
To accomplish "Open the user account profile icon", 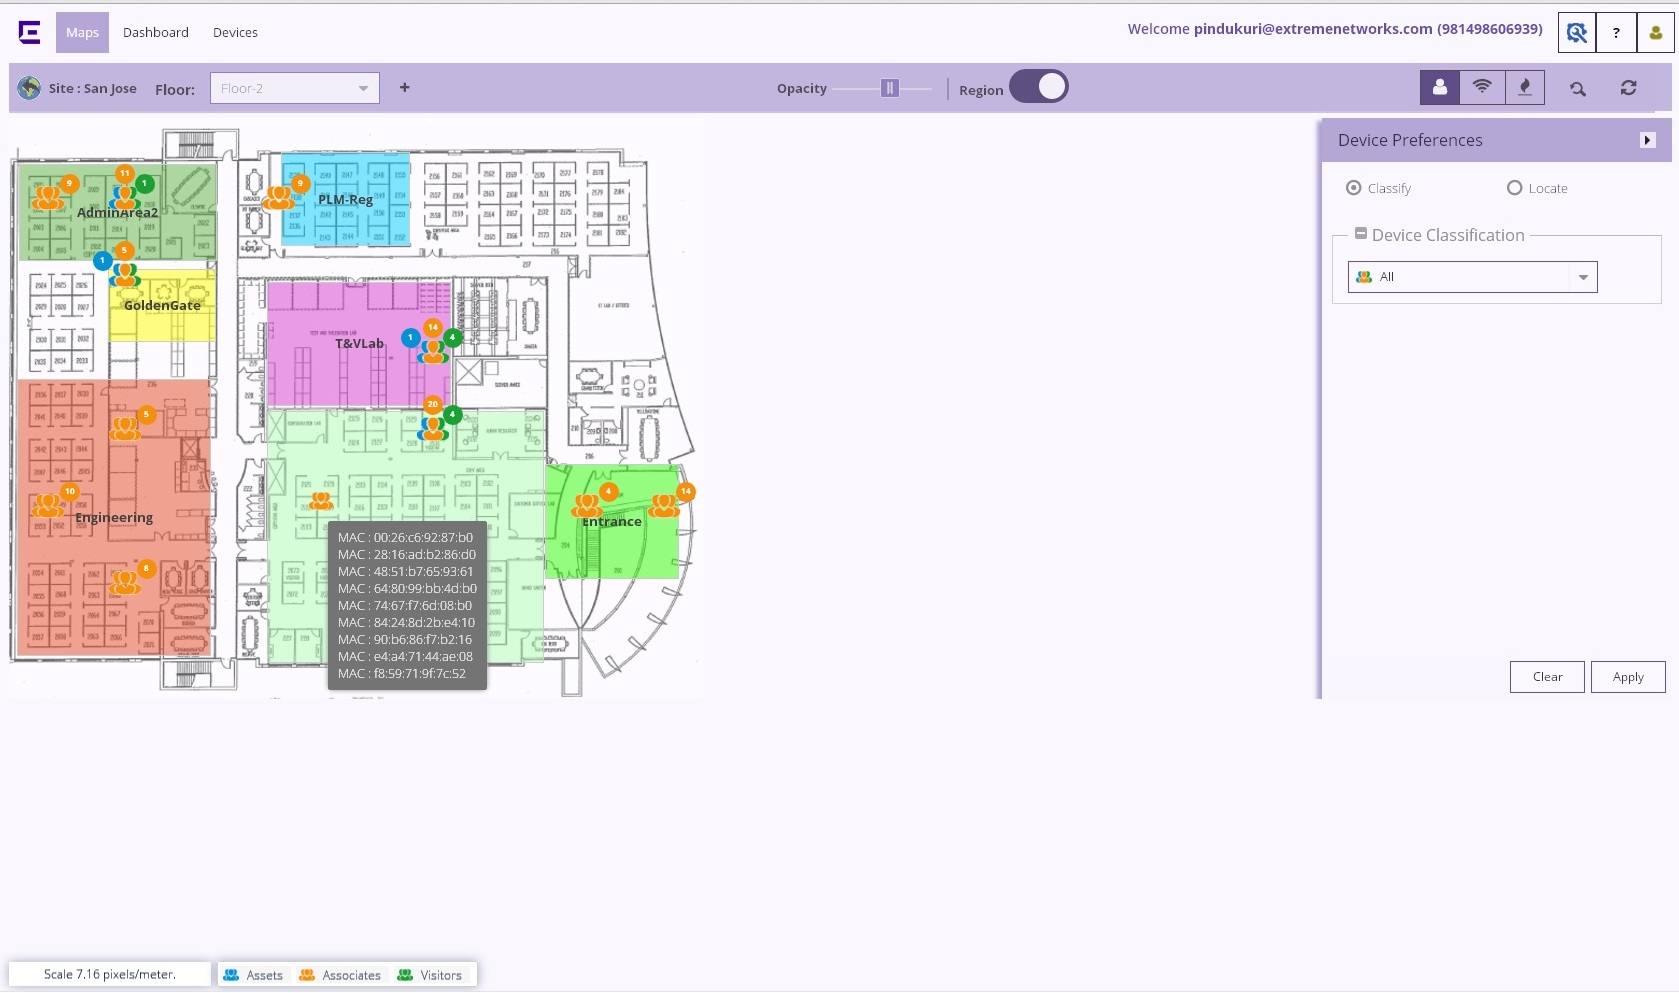I will tap(1656, 33).
